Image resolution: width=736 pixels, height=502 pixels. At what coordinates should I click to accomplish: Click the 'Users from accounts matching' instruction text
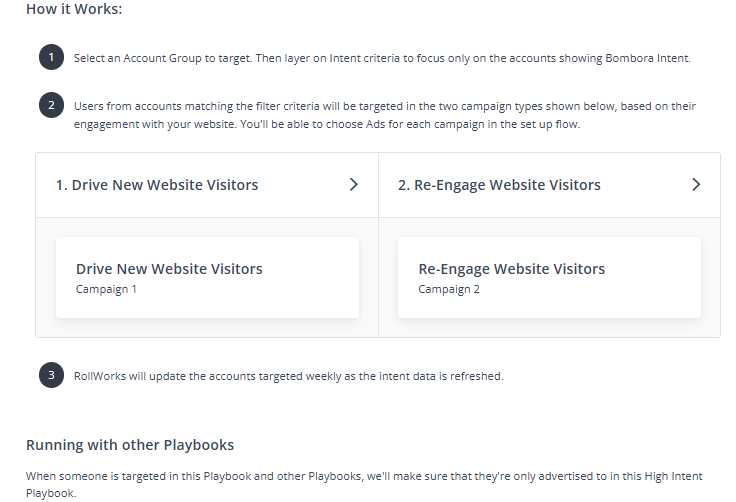(385, 106)
